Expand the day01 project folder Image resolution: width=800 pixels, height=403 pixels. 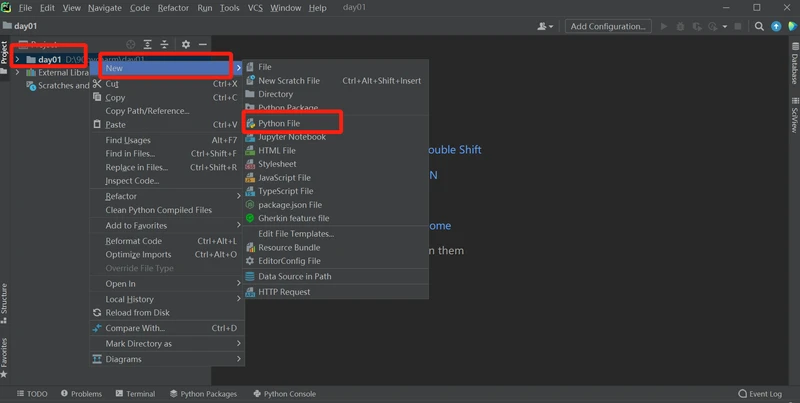pyautogui.click(x=17, y=59)
